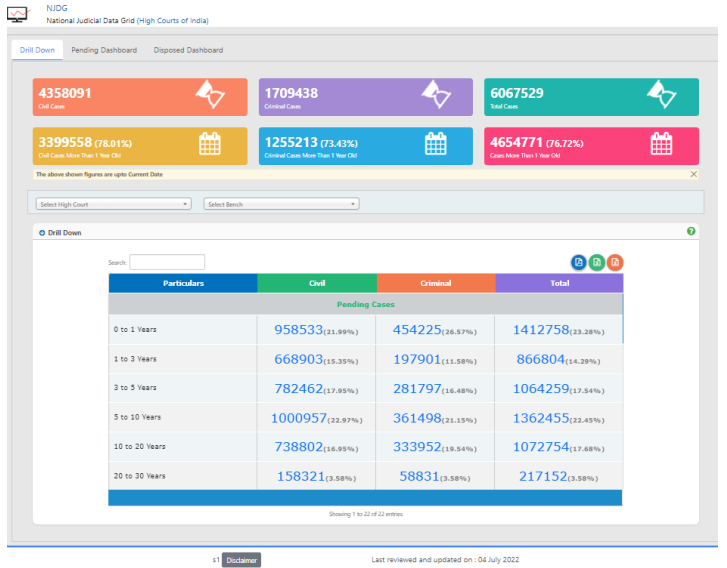Click the calendar icon on Criminal Cases card

tap(436, 144)
